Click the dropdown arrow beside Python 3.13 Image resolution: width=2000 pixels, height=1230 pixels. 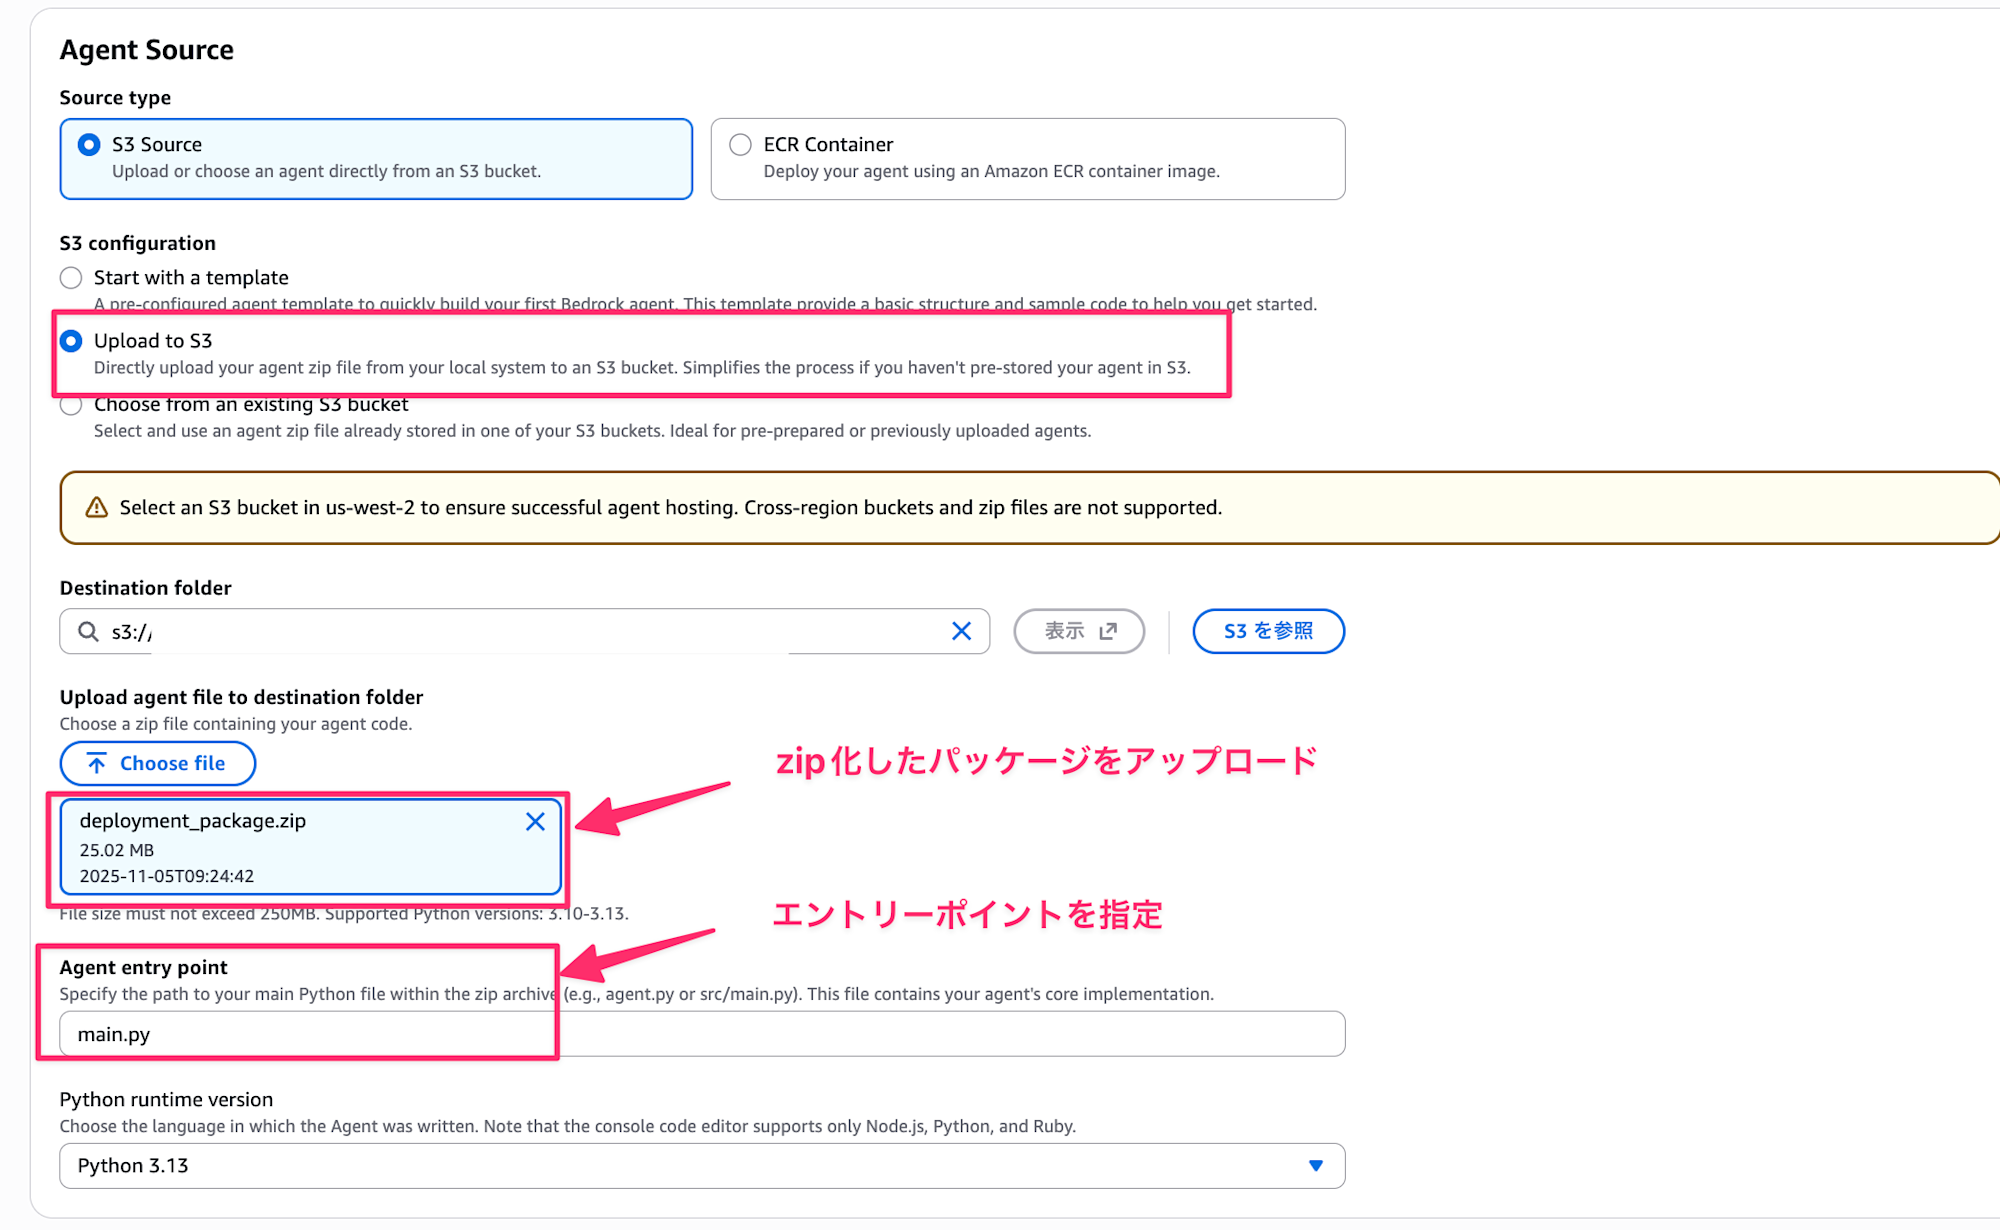pyautogui.click(x=1316, y=1166)
